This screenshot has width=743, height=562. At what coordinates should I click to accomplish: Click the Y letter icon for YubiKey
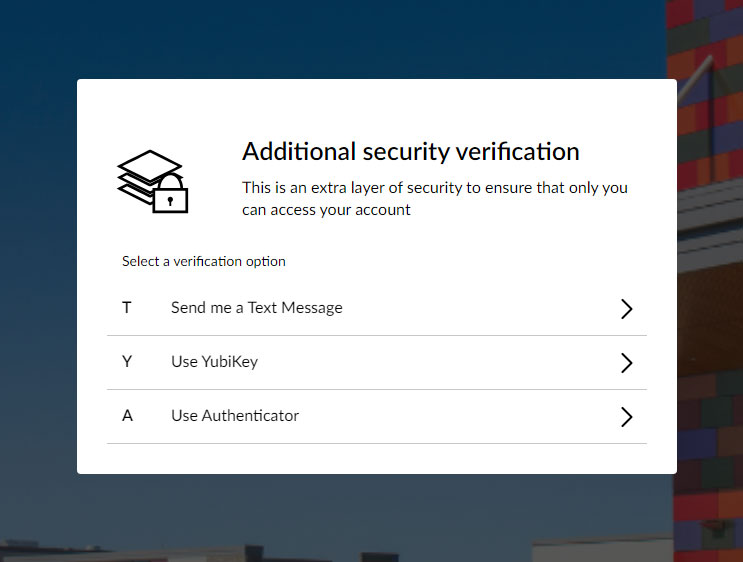[127, 362]
